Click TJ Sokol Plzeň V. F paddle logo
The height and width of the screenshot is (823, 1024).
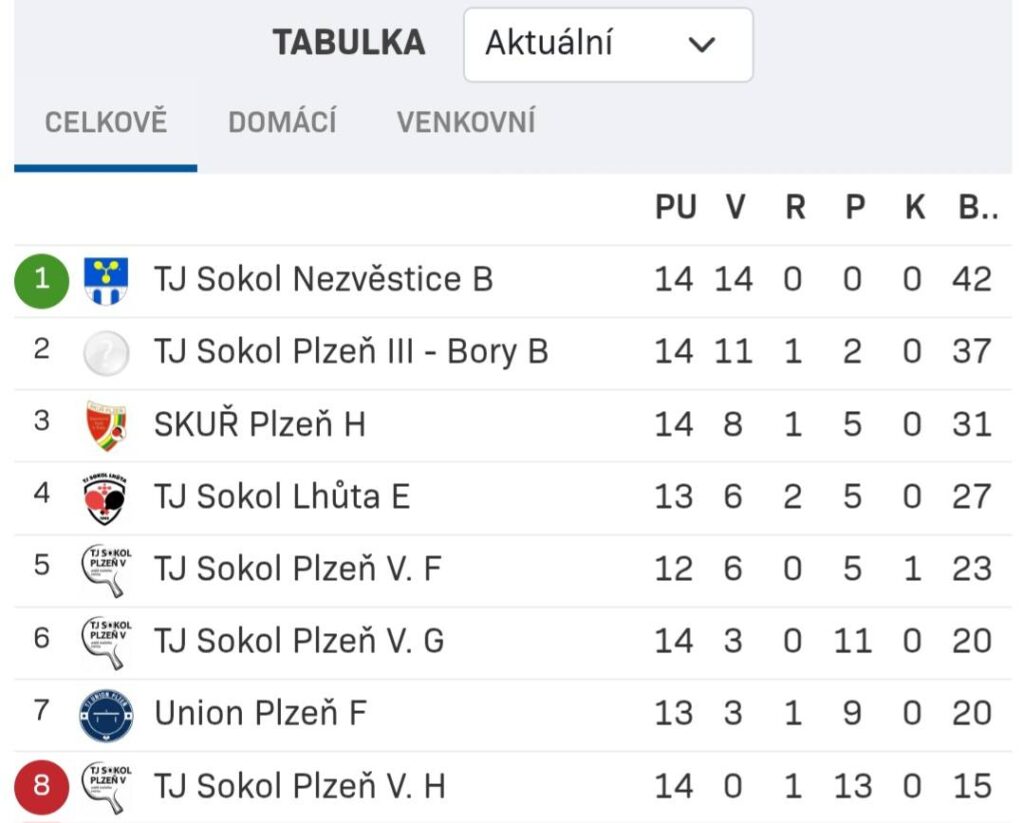(x=105, y=569)
